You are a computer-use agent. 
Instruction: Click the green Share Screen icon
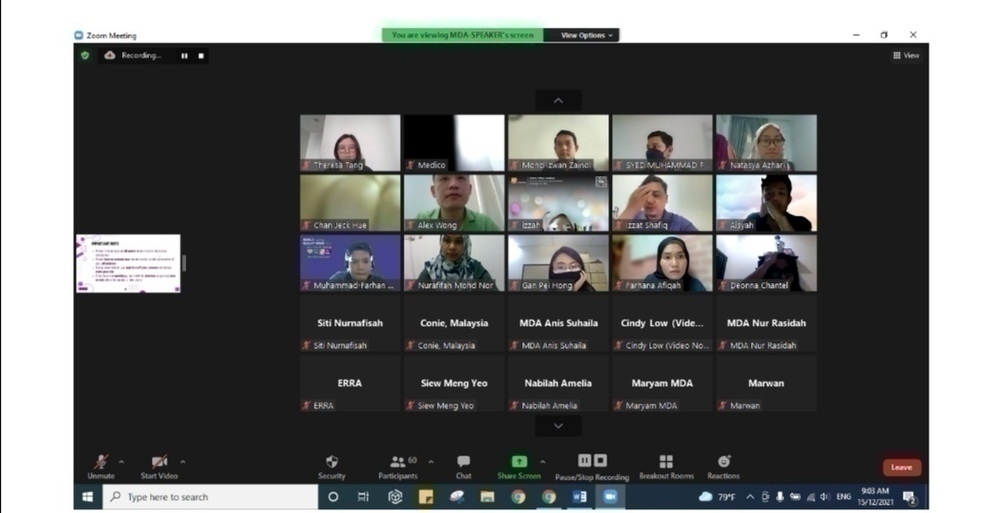tap(519, 462)
